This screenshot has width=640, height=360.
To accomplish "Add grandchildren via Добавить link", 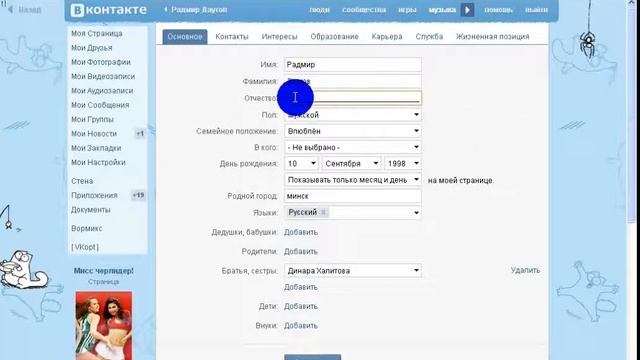I will coord(301,326).
